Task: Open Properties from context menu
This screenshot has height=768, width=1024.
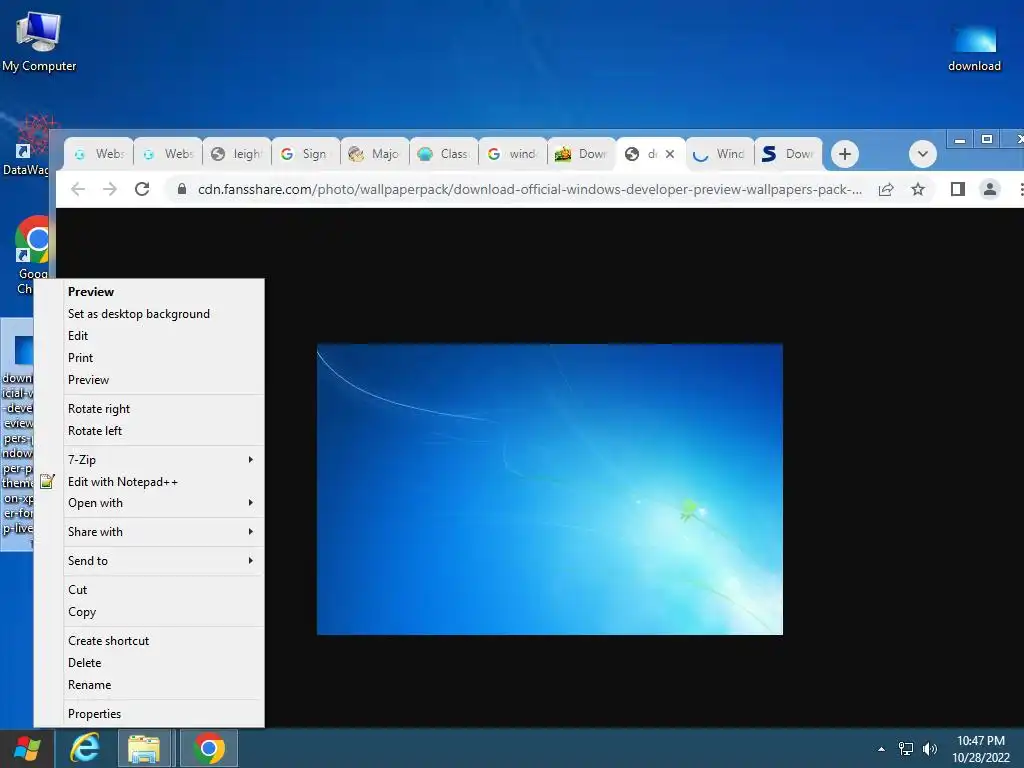Action: coord(163,714)
